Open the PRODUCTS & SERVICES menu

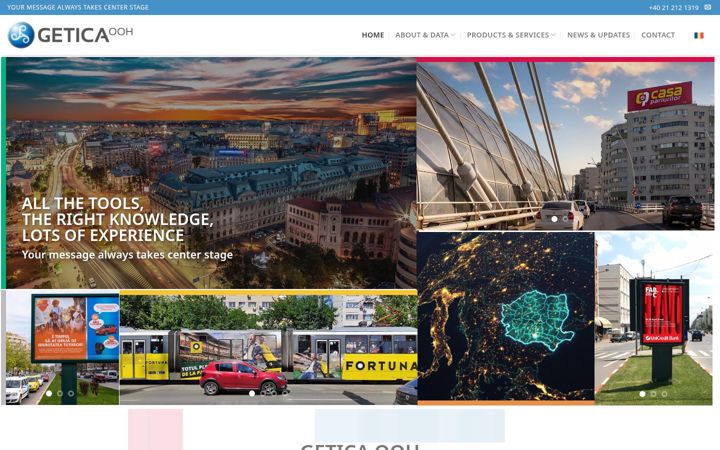507,35
